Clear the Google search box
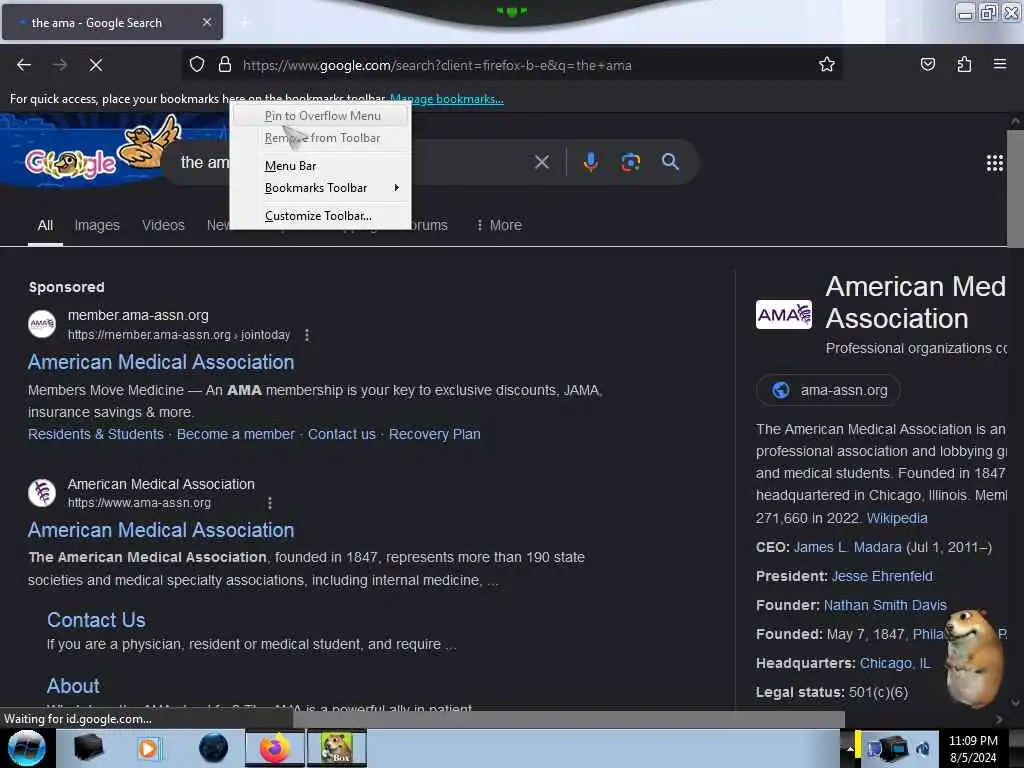1024x768 pixels. point(541,162)
